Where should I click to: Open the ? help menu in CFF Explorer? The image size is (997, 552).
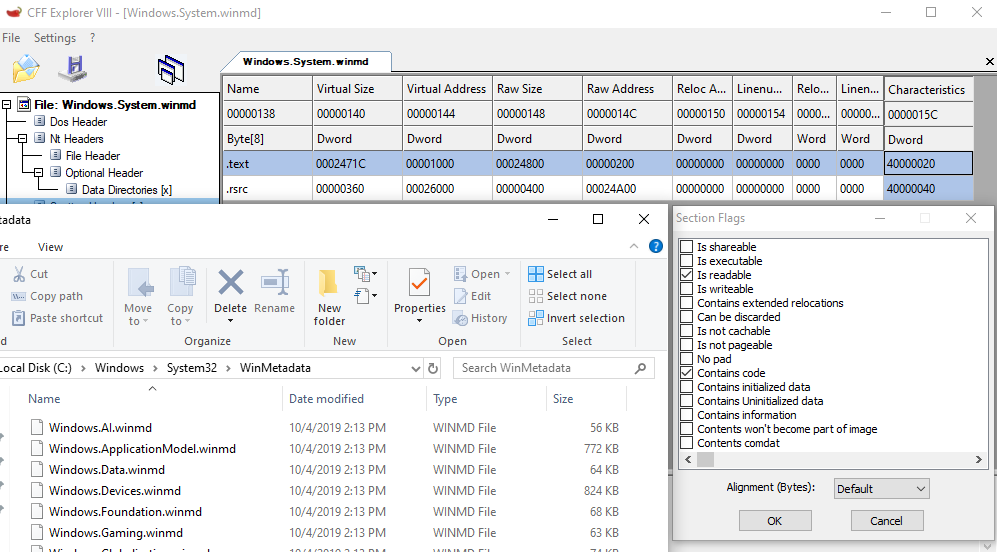92,38
